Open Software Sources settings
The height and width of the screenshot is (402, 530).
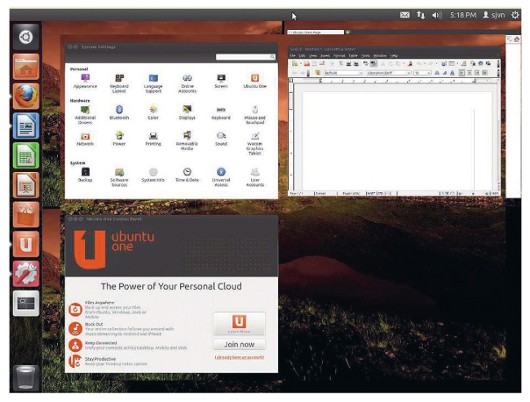point(119,177)
